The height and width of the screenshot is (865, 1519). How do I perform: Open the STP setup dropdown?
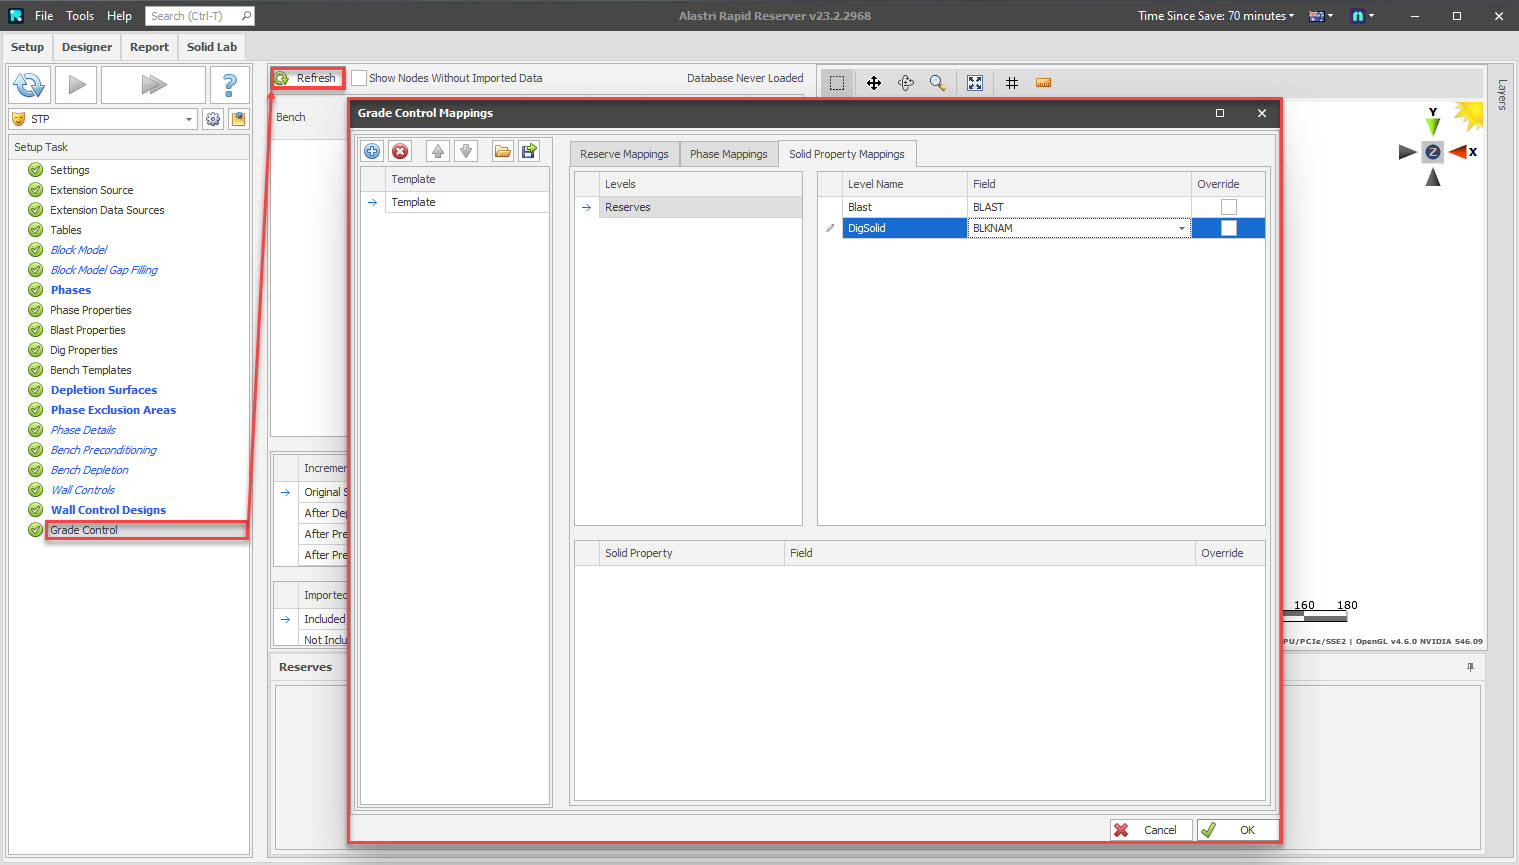tap(190, 118)
